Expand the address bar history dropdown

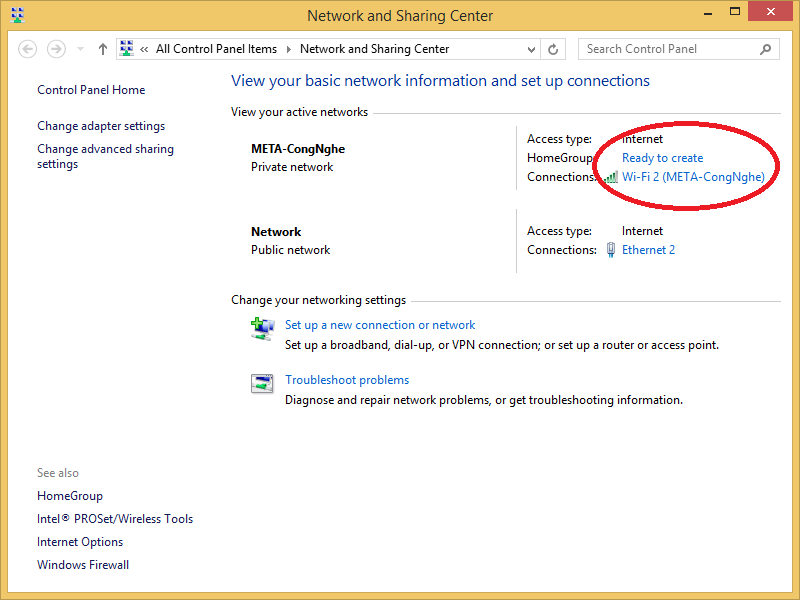(531, 49)
